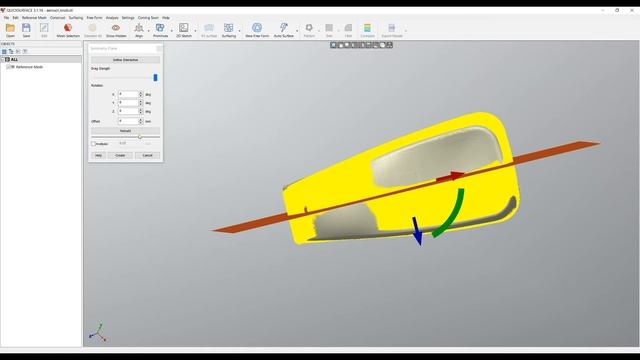Click the Offset value field
640x360 pixels.
point(129,121)
